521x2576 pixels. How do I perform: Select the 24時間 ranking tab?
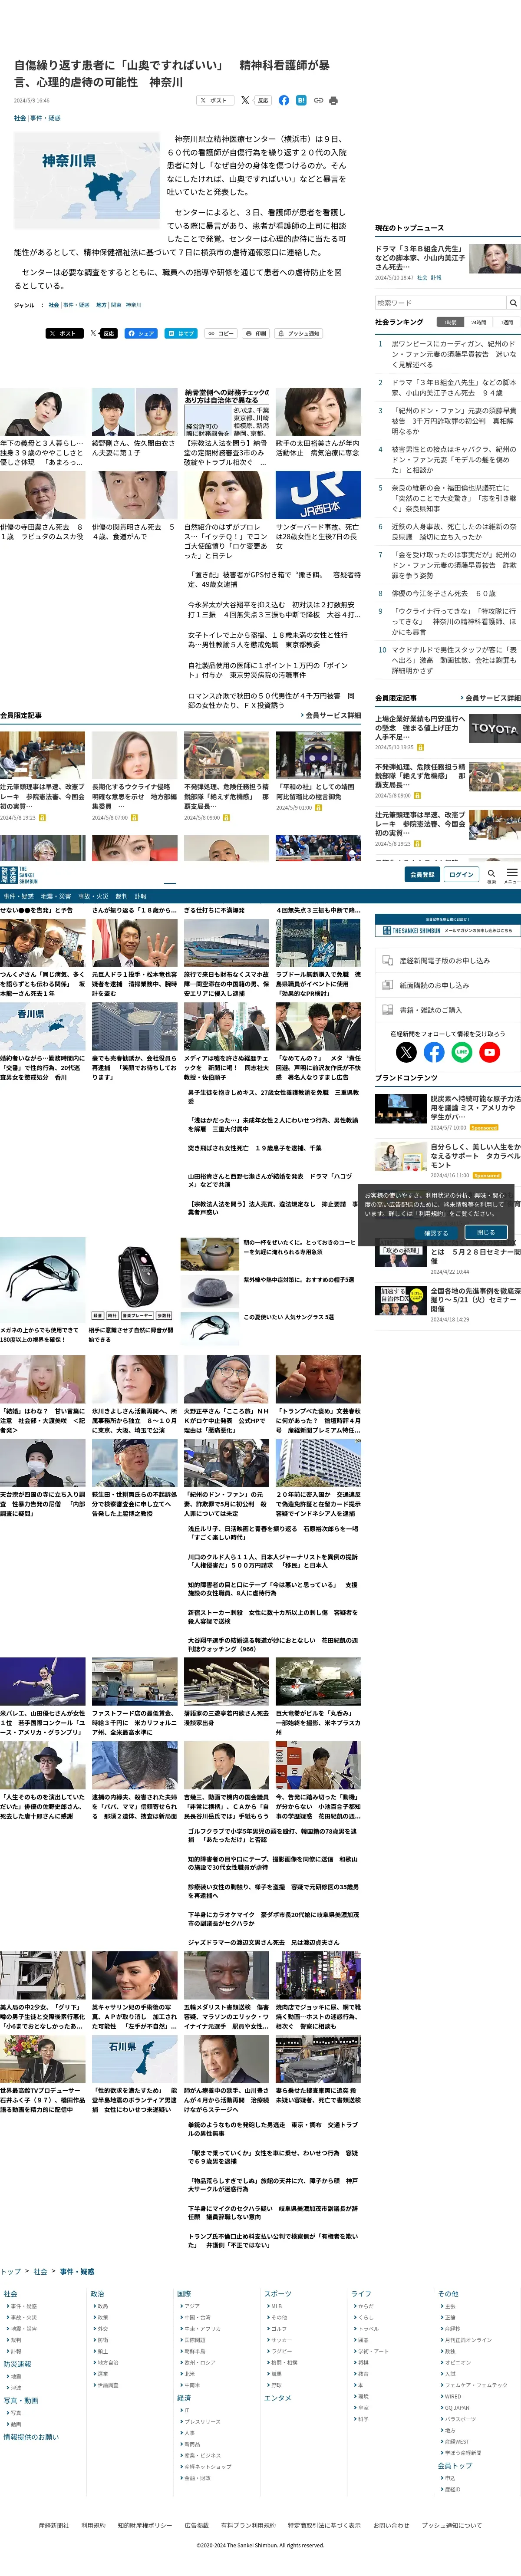[479, 322]
